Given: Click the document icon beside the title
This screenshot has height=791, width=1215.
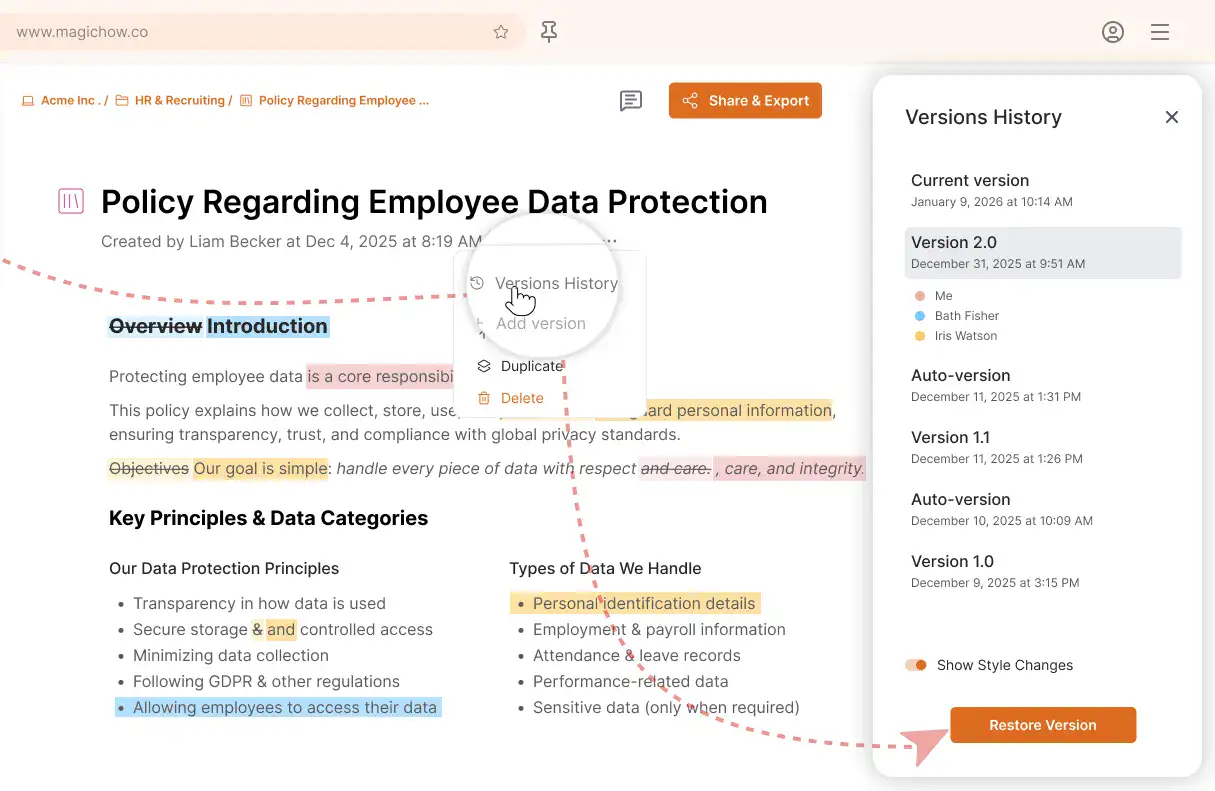Looking at the screenshot, I should [x=71, y=201].
